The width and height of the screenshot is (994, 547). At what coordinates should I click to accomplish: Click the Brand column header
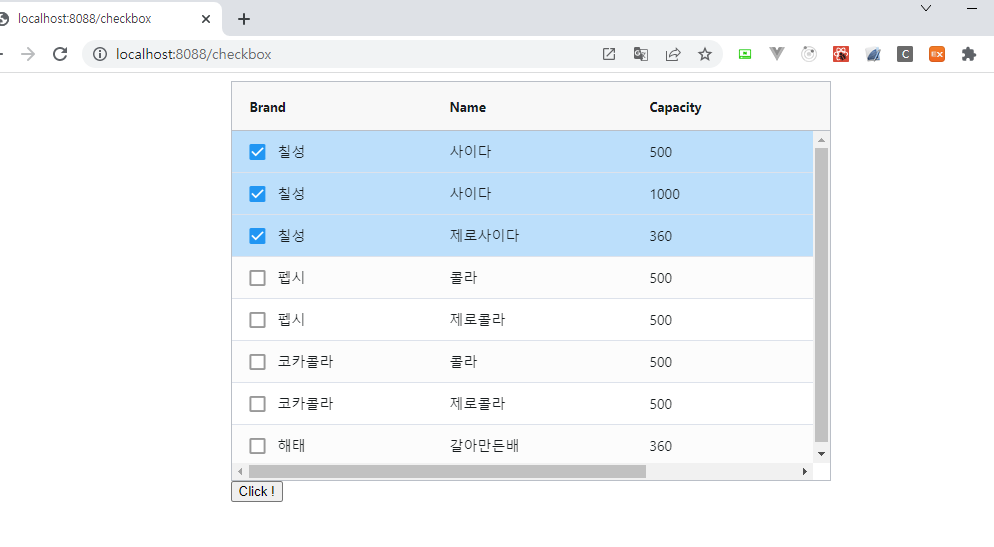pos(268,107)
